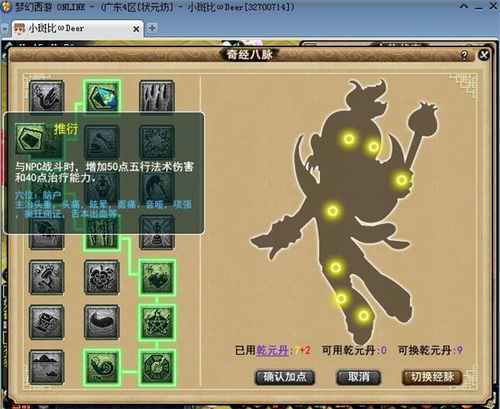This screenshot has height=409, width=500.
Task: Open the purple 乾元丹 link
Action: pyautogui.click(x=272, y=350)
